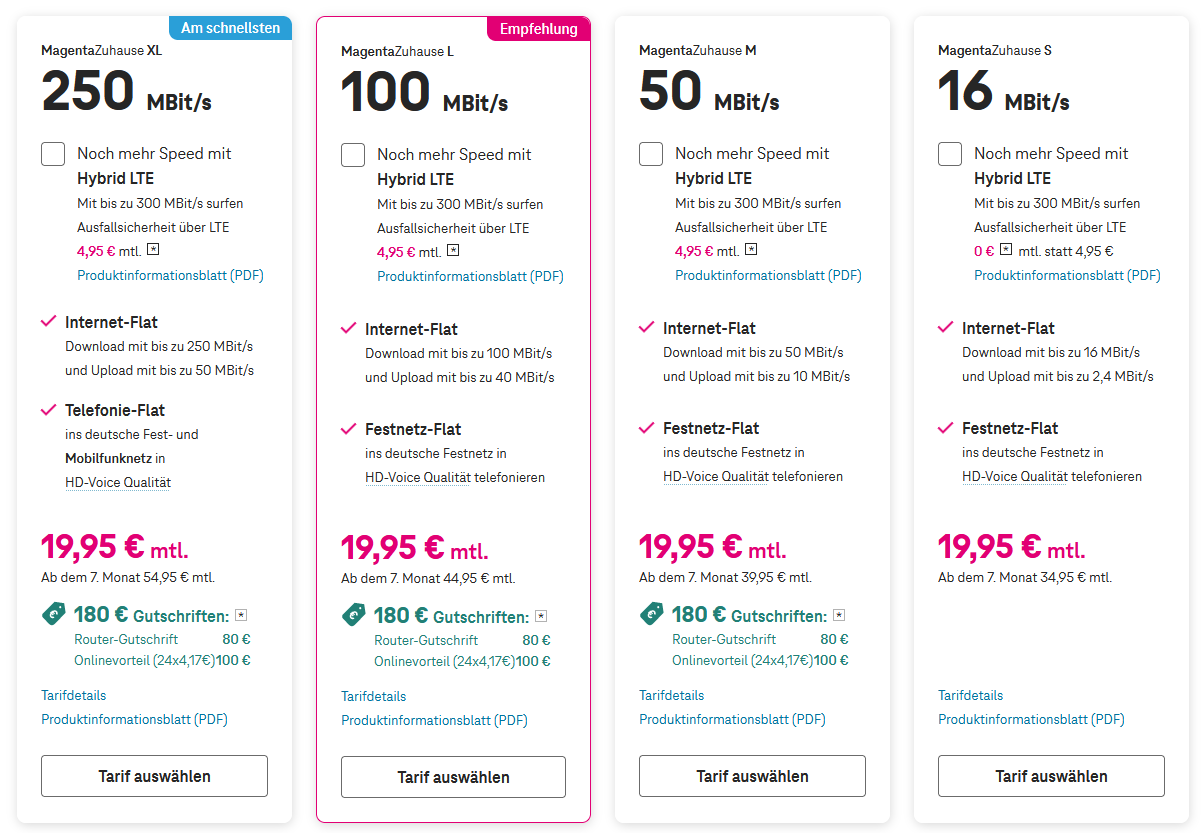
Task: Click the Empfehlung badge on MagentaZuhause L
Action: coord(538,29)
